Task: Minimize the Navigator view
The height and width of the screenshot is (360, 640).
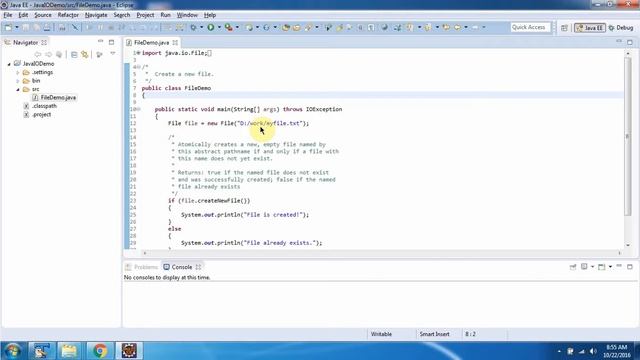Action: (x=101, y=42)
